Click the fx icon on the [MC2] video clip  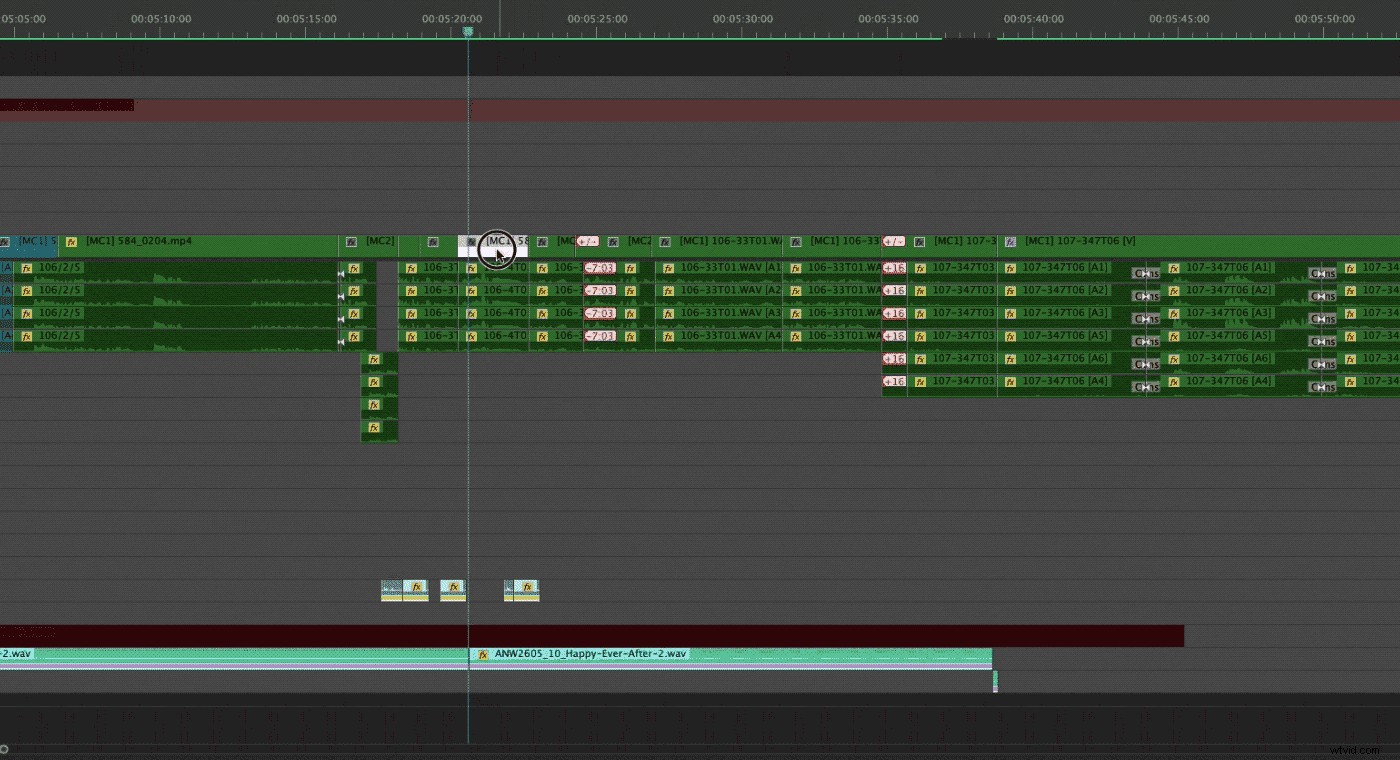[x=350, y=241]
